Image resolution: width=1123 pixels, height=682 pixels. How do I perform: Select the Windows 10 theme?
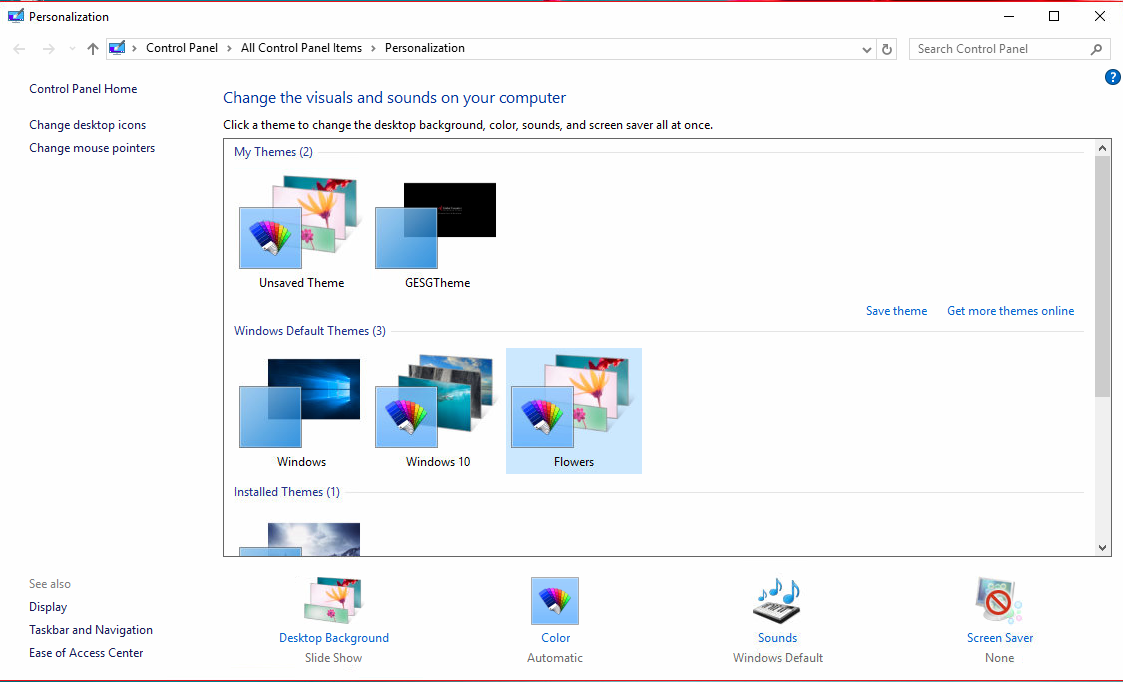click(x=437, y=411)
